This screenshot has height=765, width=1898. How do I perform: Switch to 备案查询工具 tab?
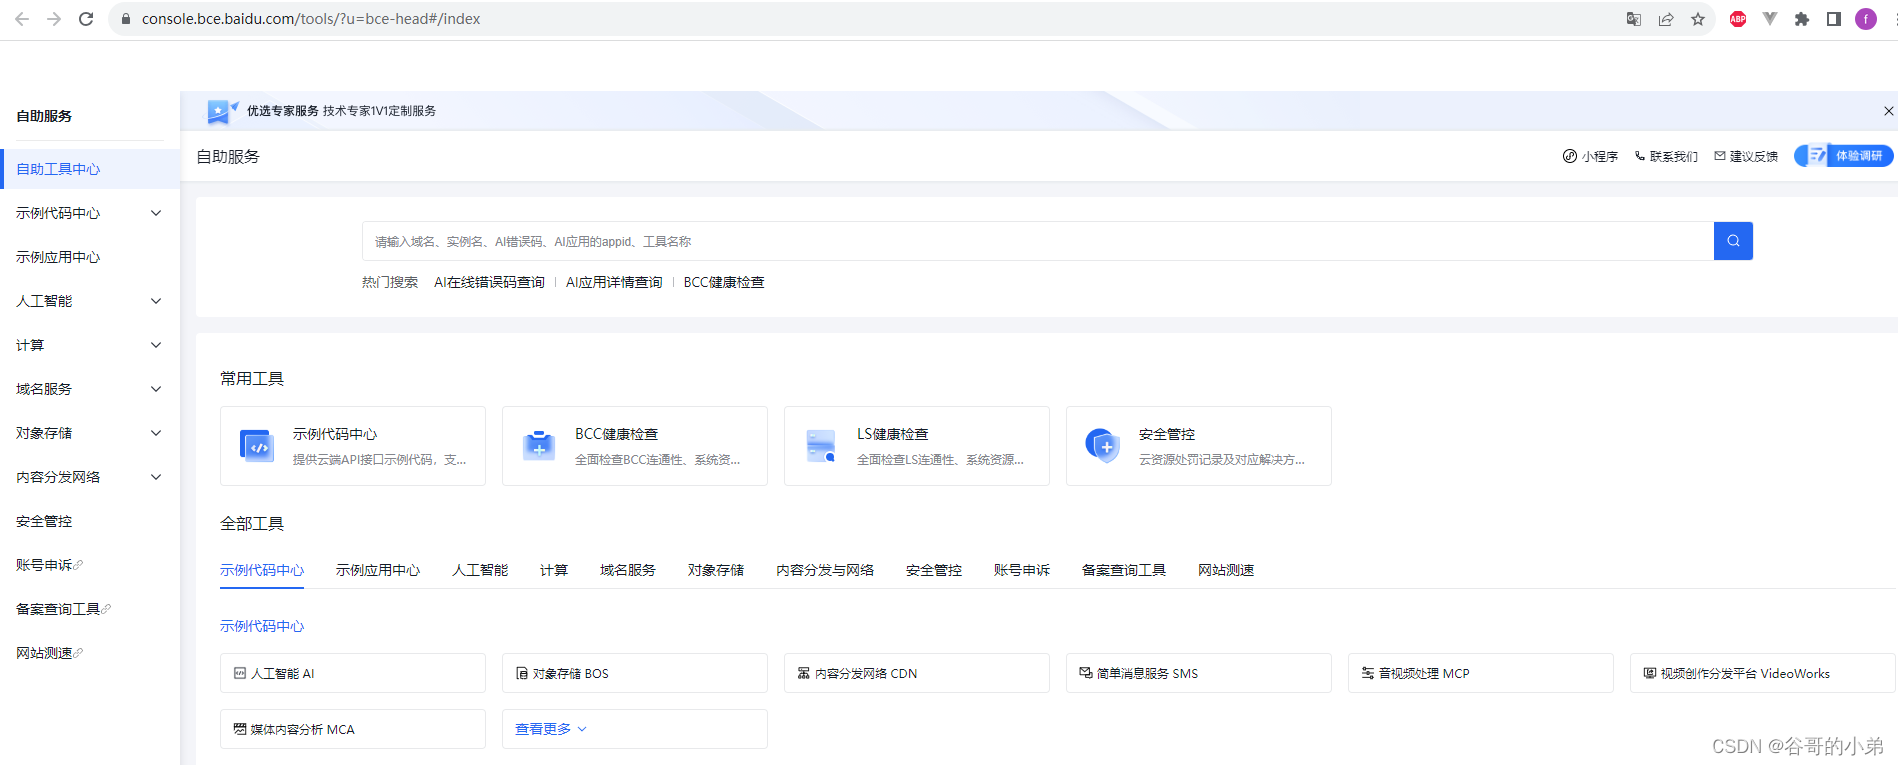[x=1124, y=570]
